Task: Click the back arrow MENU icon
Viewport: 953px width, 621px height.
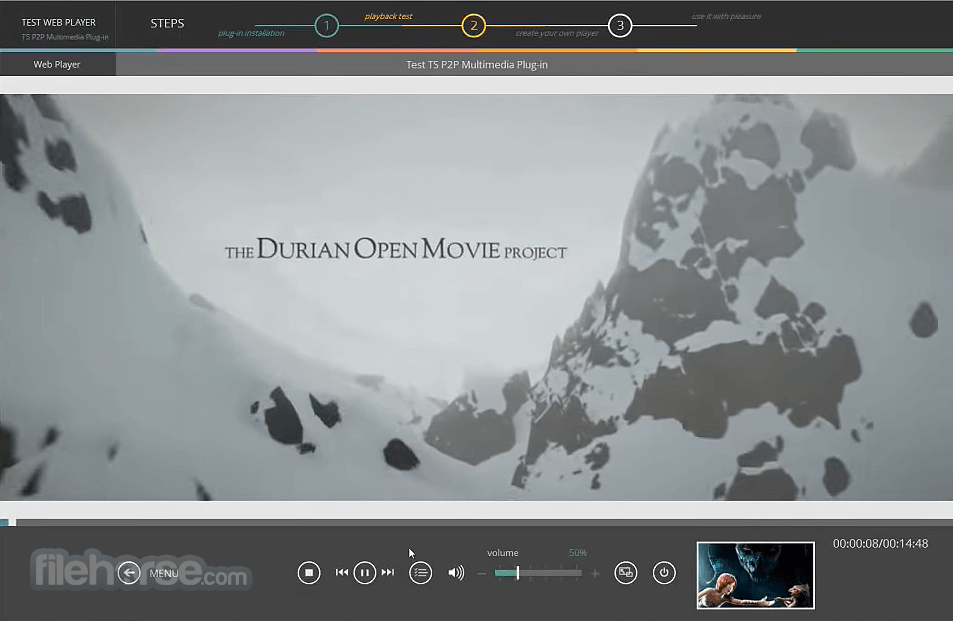Action: pos(129,572)
